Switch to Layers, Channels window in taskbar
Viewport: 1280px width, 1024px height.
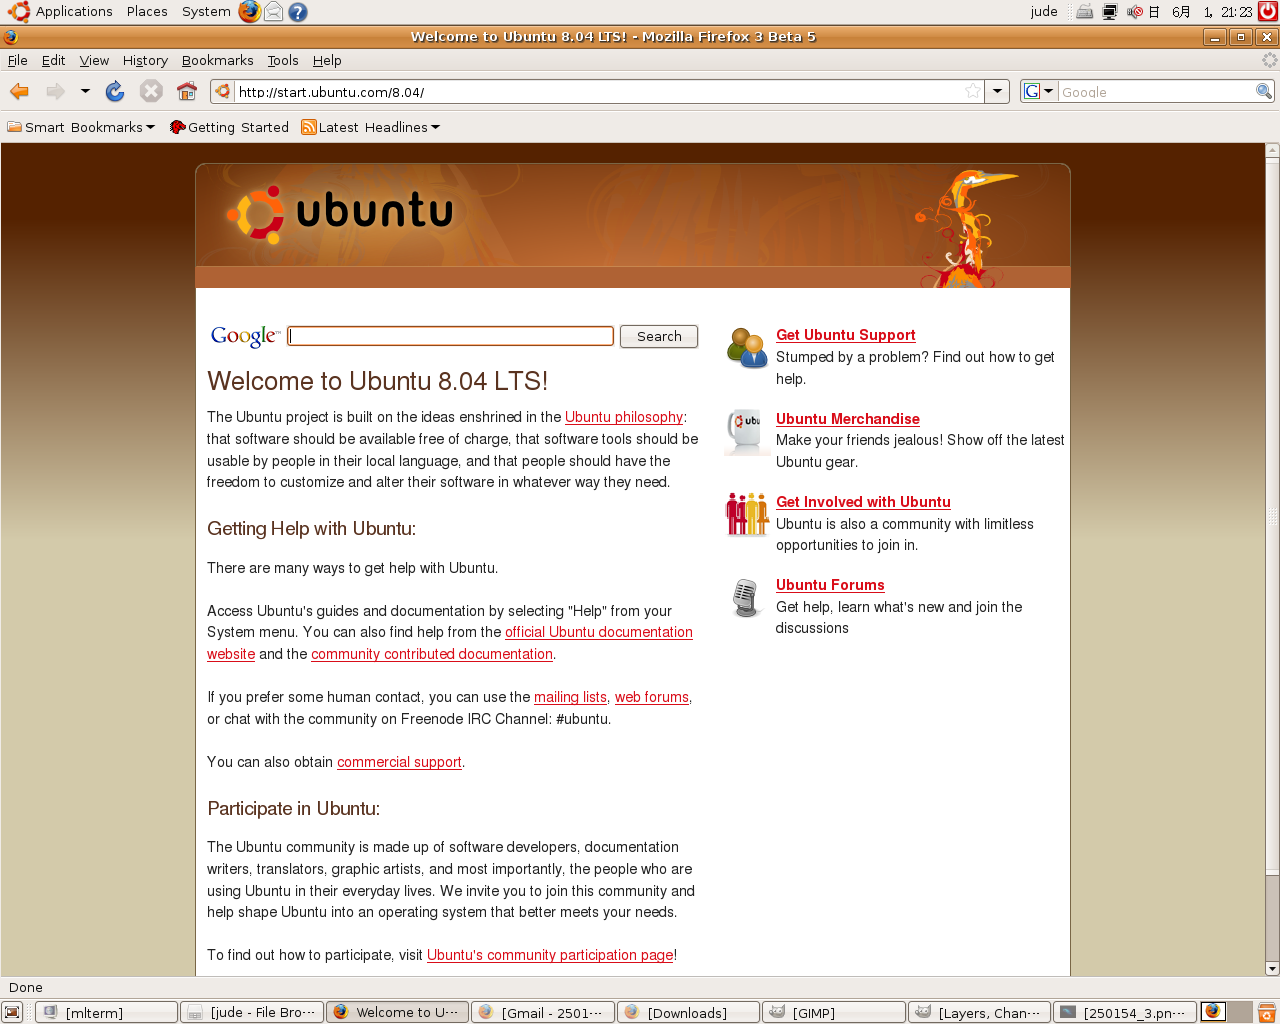point(979,1012)
